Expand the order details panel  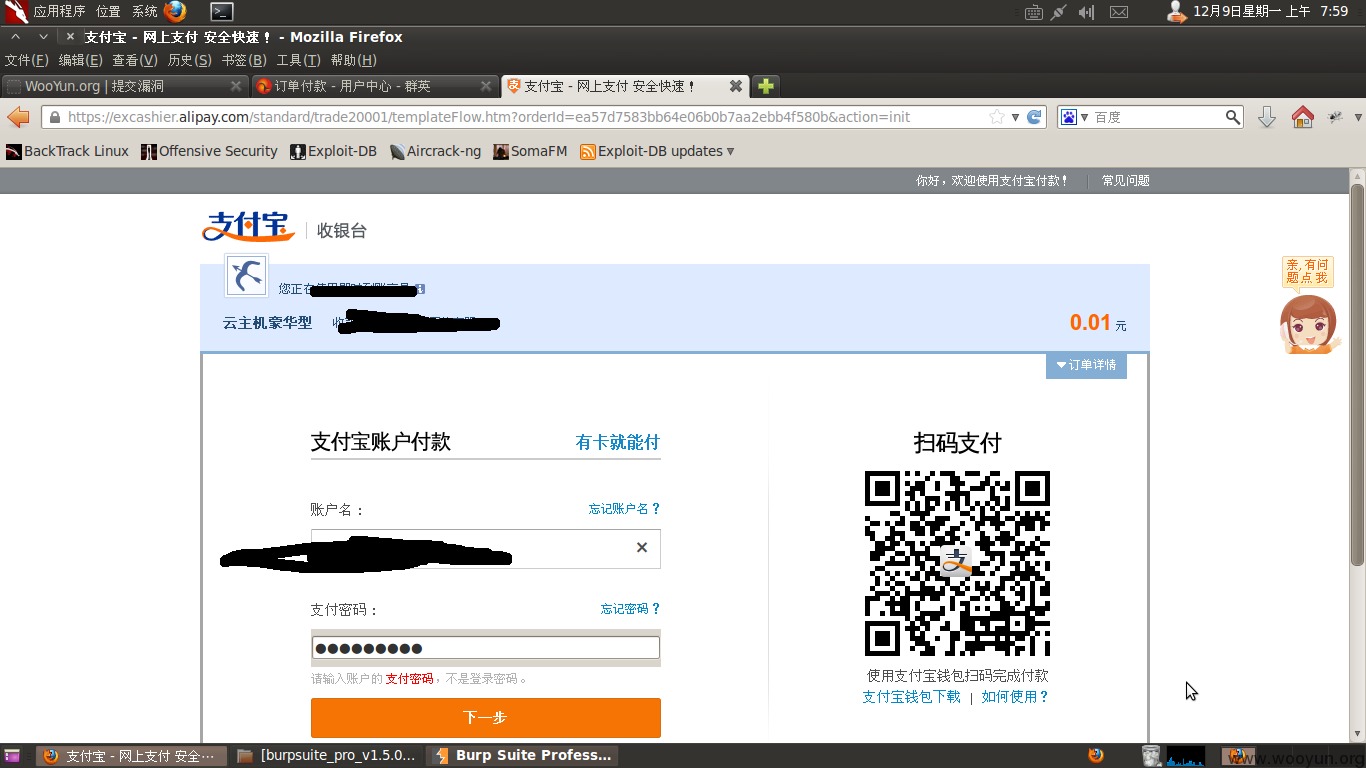click(1086, 365)
